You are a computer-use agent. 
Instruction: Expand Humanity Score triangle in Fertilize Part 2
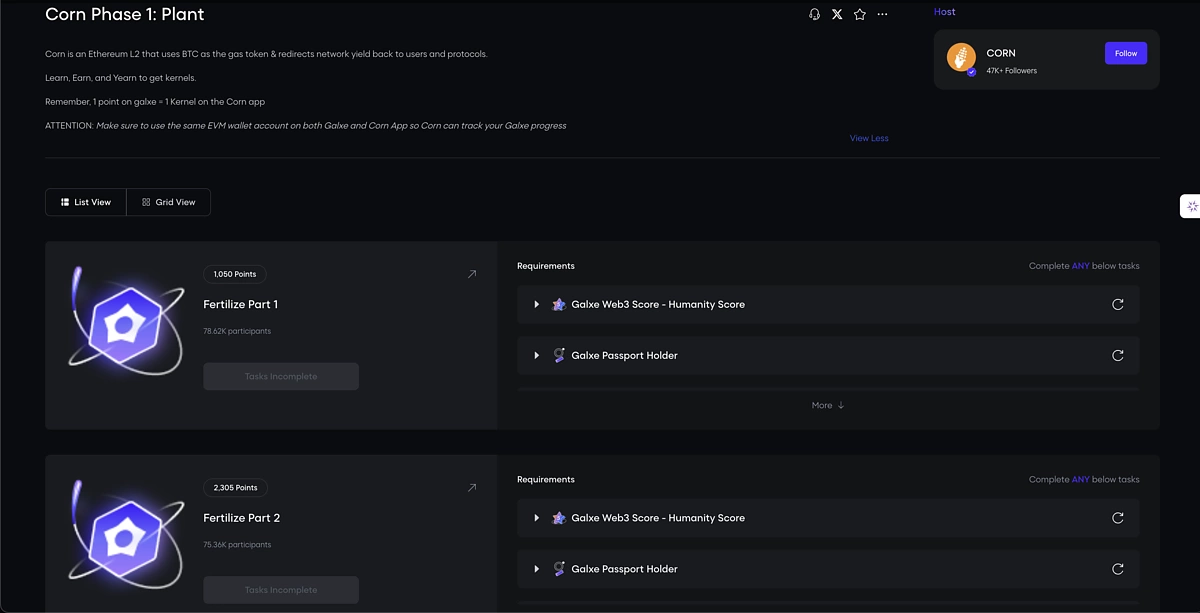[x=537, y=518]
